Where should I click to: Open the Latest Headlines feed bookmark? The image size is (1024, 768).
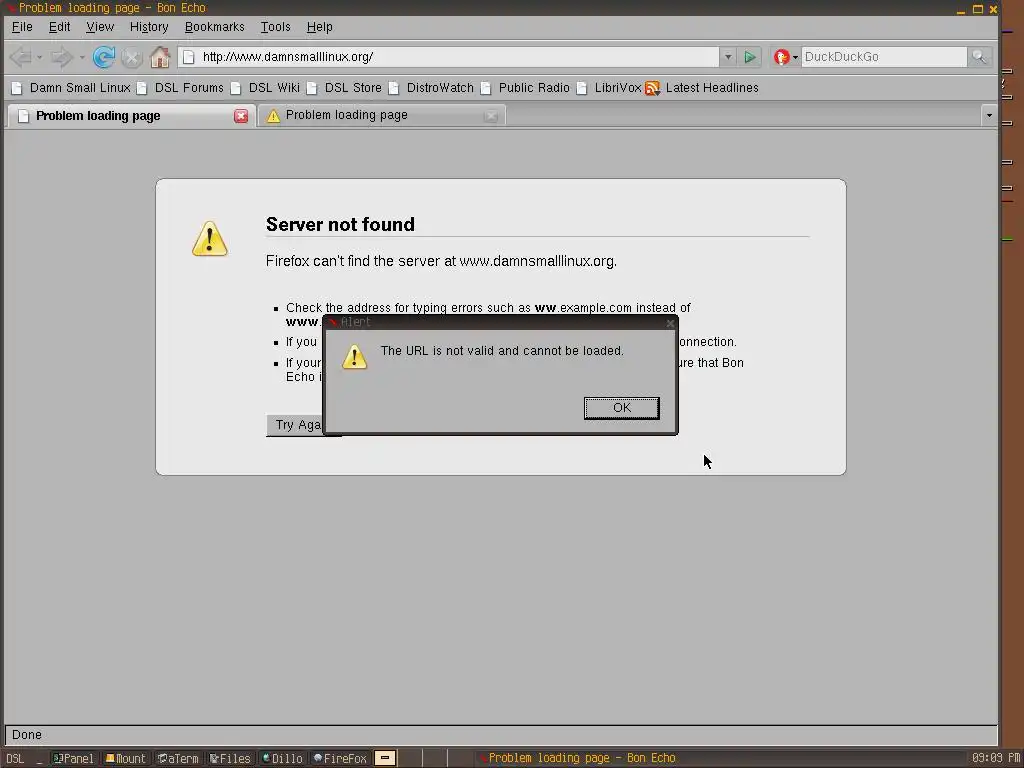tap(702, 88)
